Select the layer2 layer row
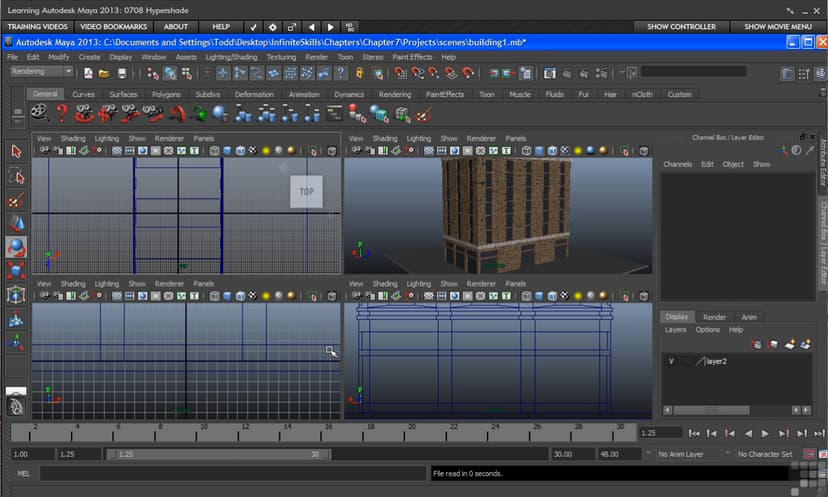 coord(736,361)
